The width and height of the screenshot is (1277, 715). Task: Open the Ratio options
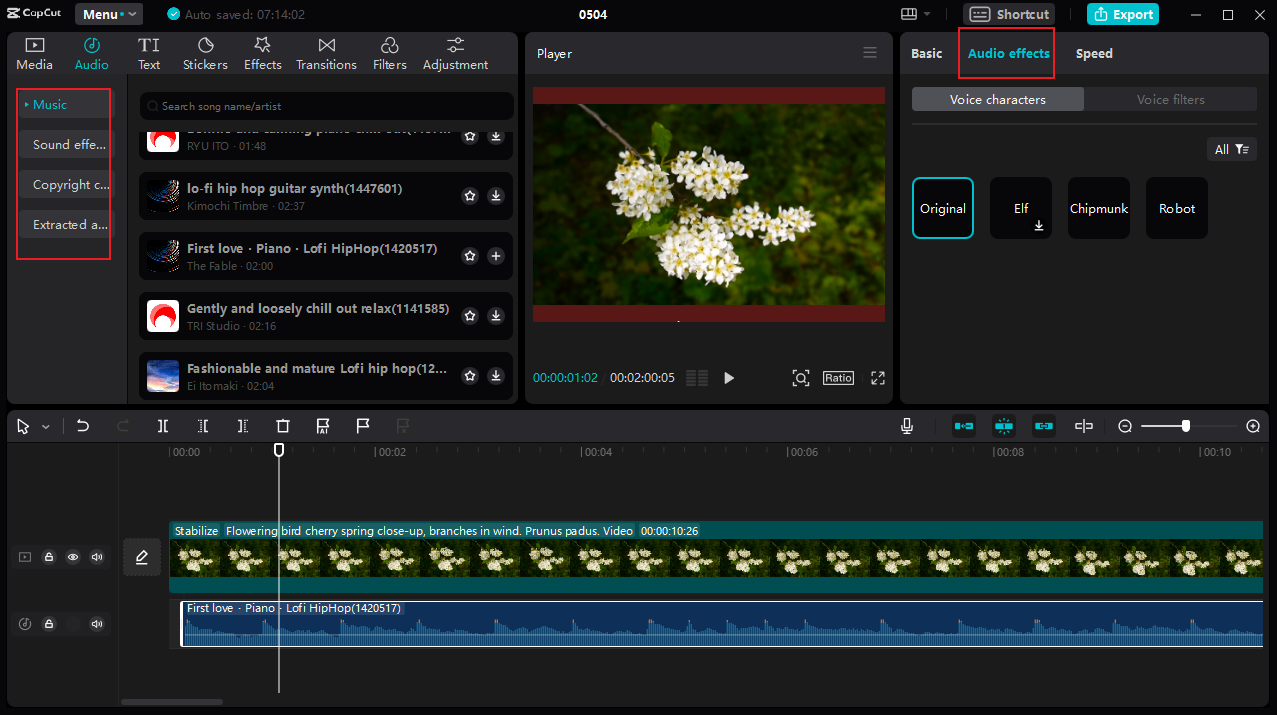[x=838, y=378]
